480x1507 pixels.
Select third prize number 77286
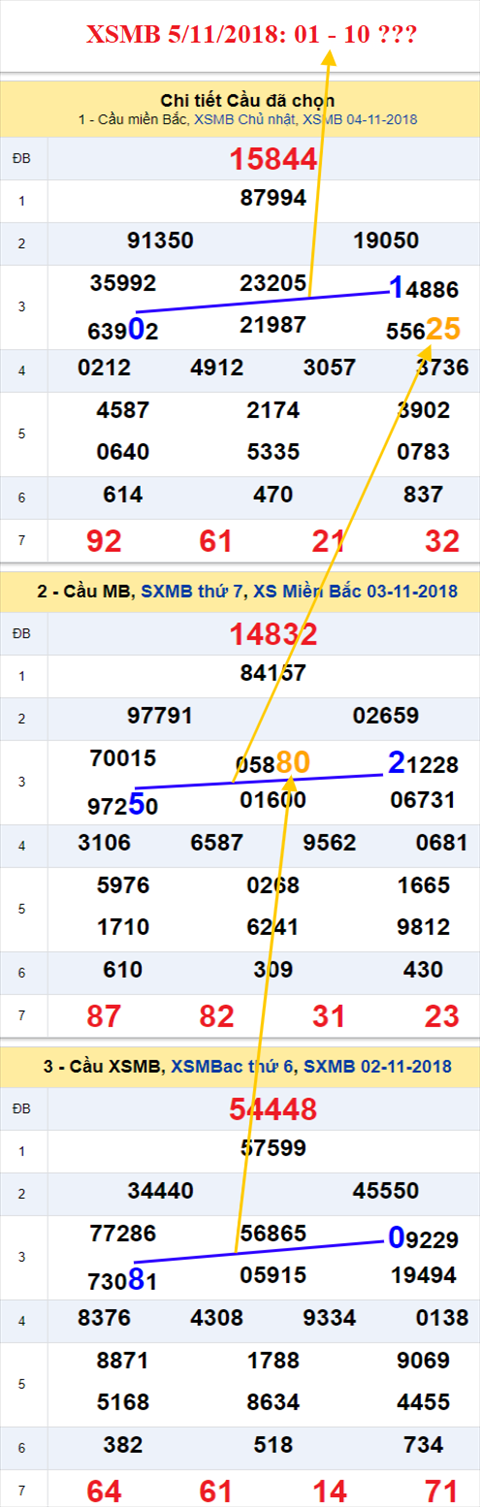(123, 1232)
